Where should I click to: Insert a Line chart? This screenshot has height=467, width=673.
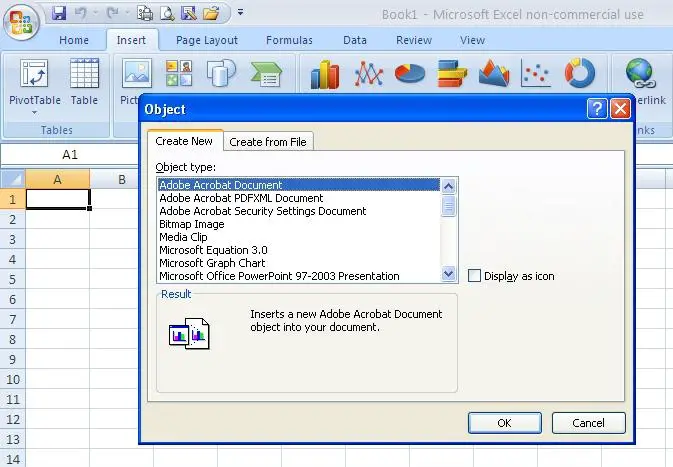368,74
